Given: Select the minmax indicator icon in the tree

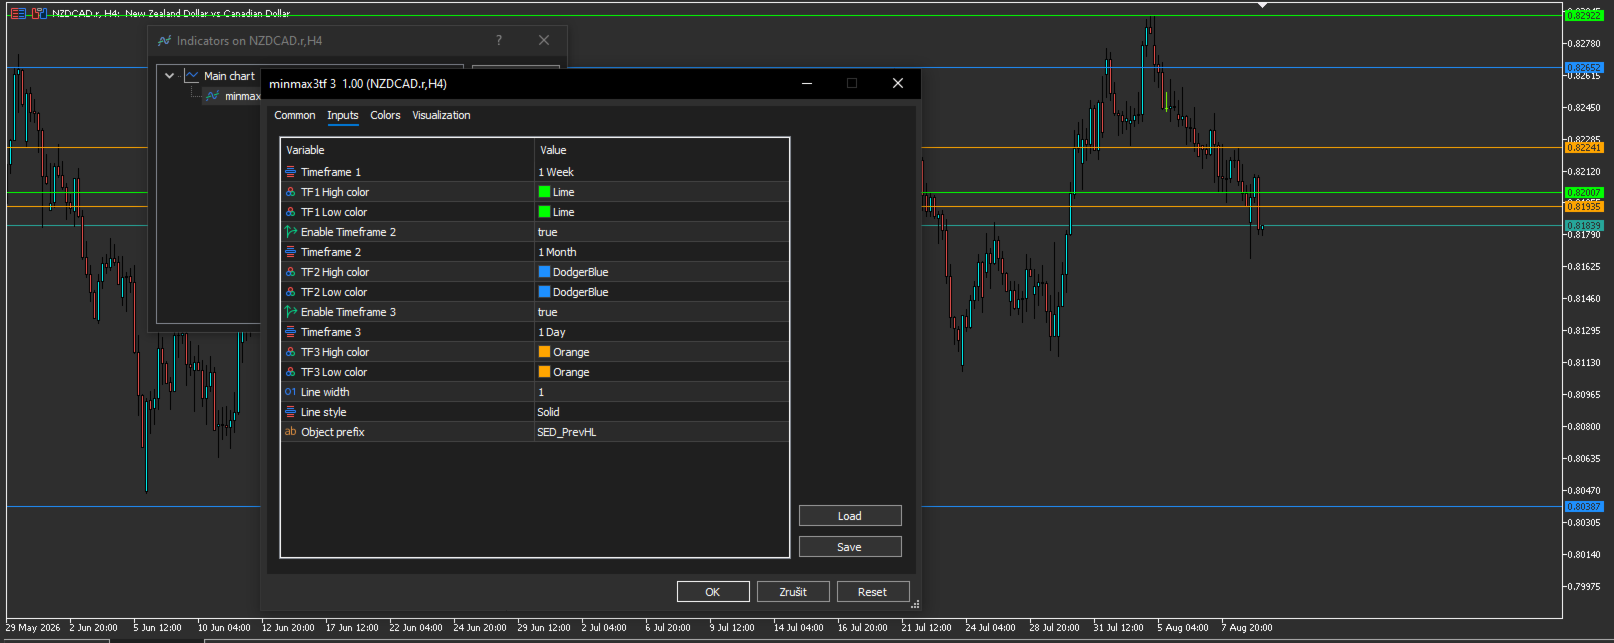Looking at the screenshot, I should (x=212, y=96).
